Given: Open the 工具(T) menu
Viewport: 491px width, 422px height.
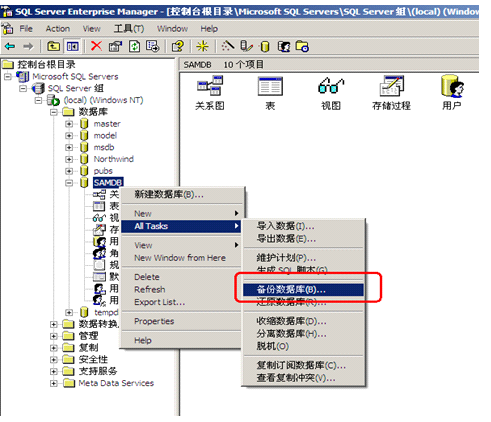Looking at the screenshot, I should [x=129, y=29].
